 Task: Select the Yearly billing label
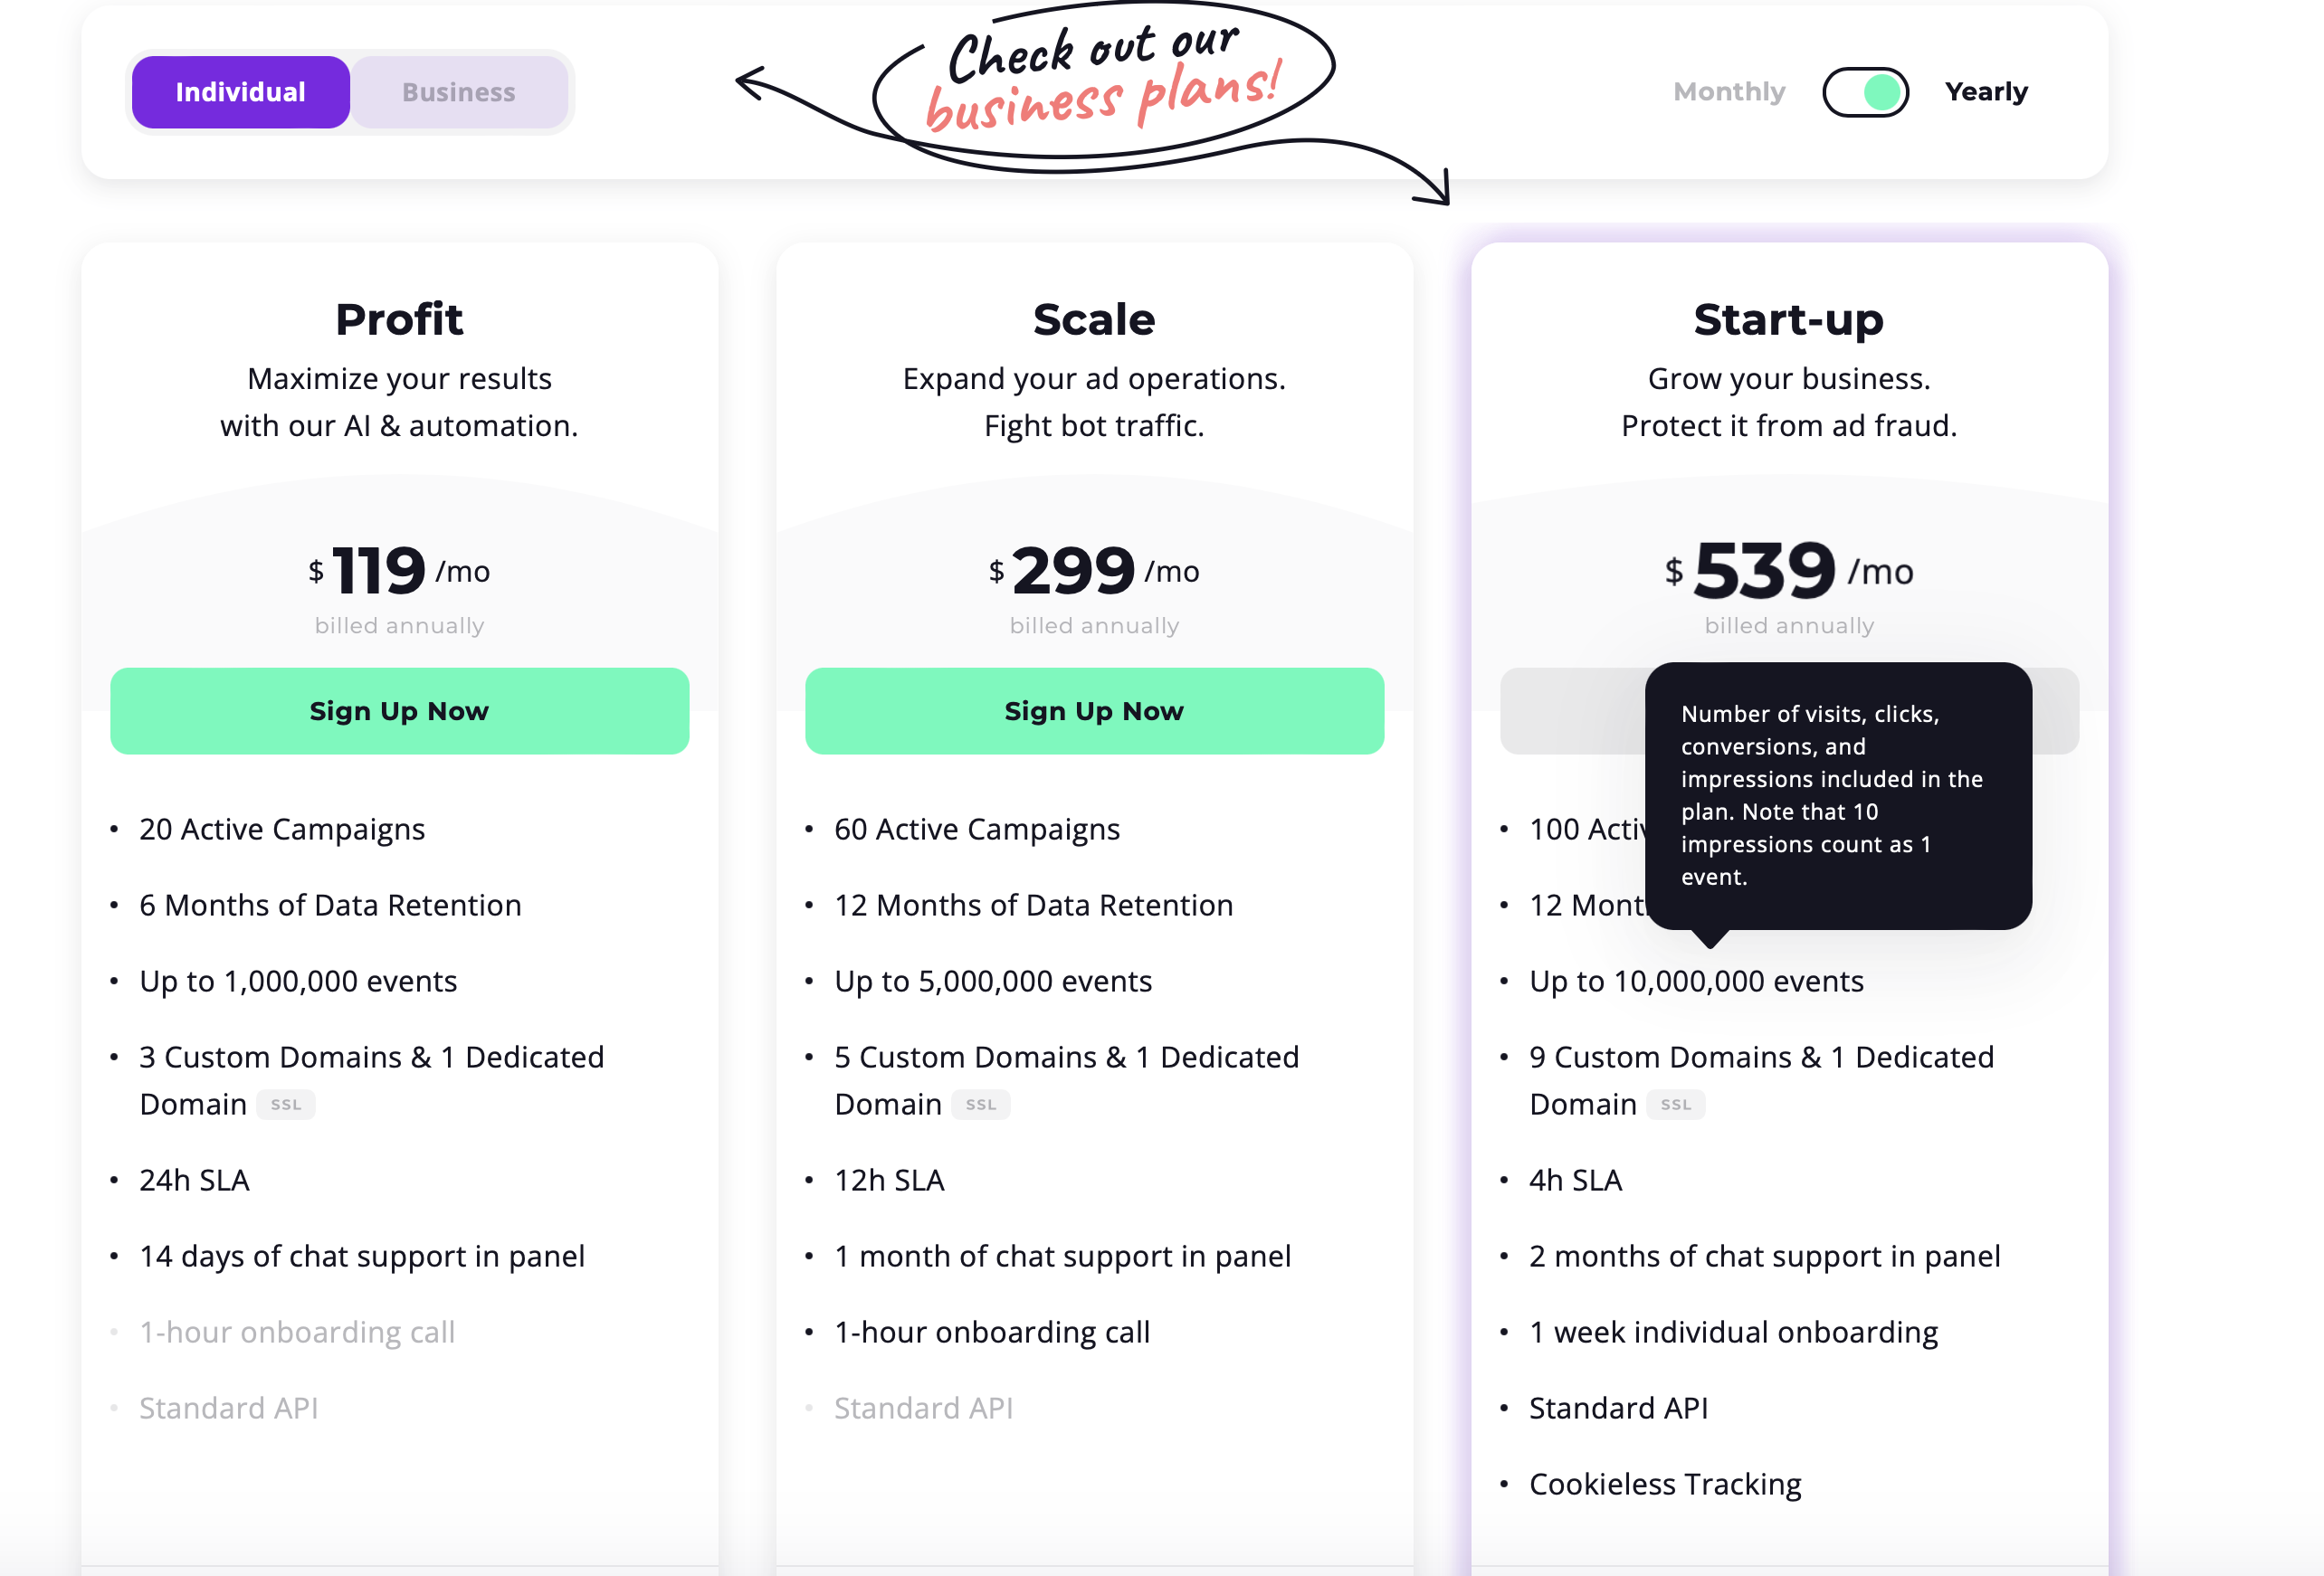(x=1986, y=92)
